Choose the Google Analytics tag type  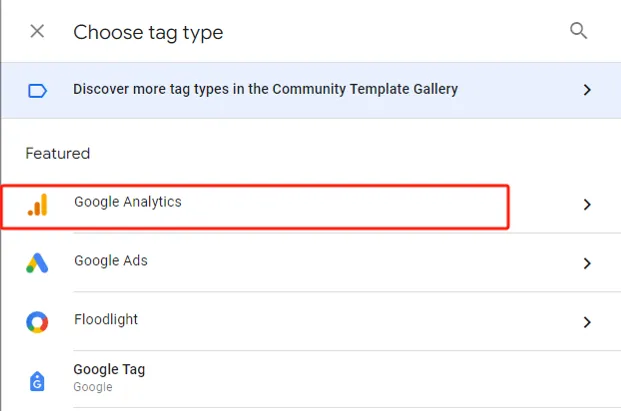tap(128, 202)
